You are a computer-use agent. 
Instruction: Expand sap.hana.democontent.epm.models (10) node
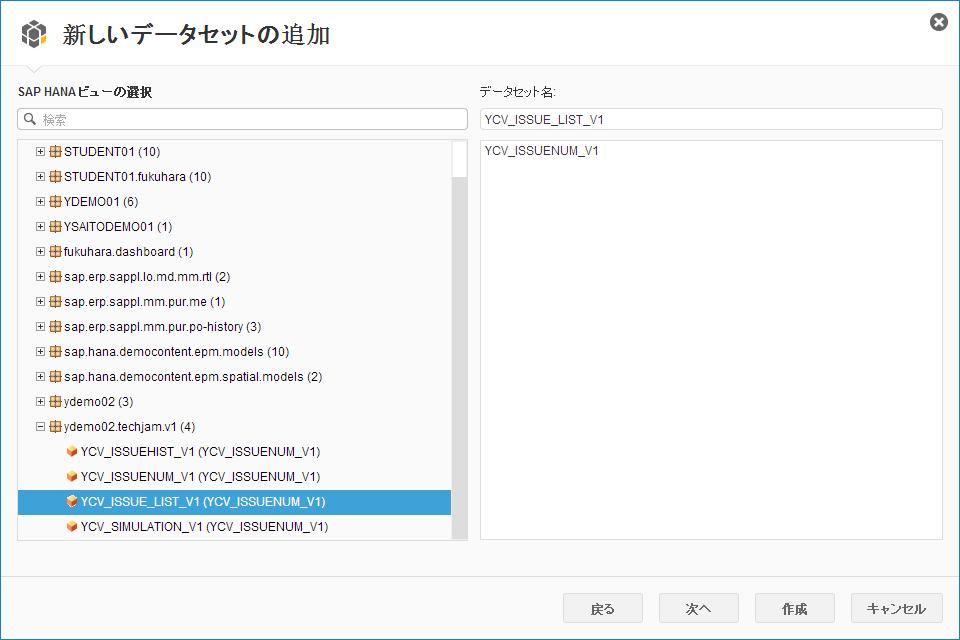pyautogui.click(x=40, y=352)
